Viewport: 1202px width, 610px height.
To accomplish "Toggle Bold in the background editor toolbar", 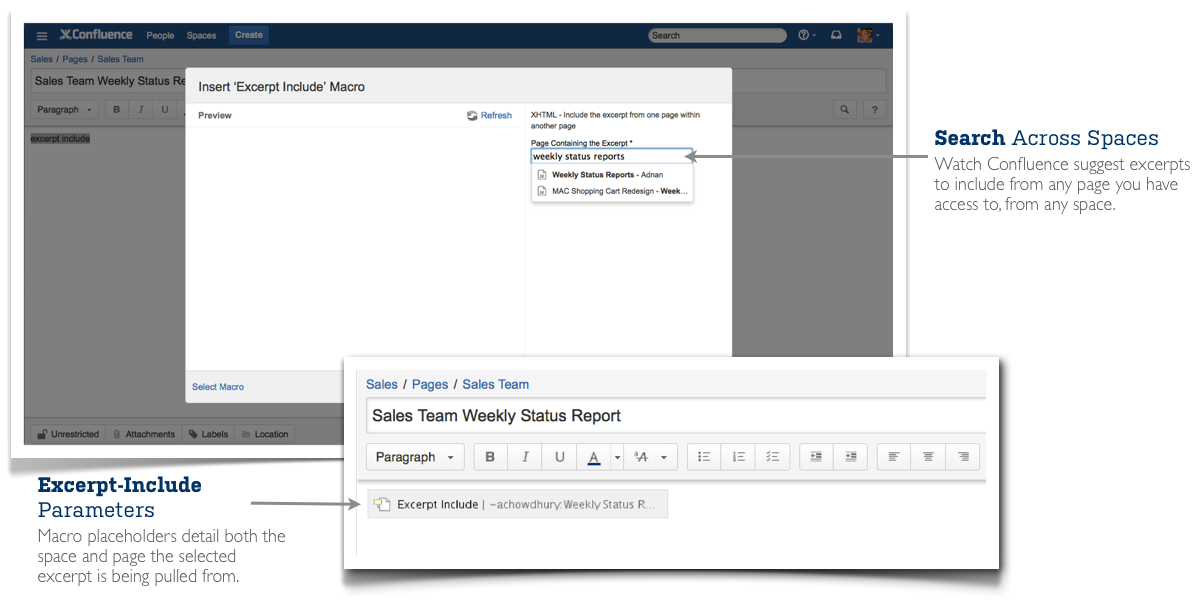I will click(x=117, y=110).
